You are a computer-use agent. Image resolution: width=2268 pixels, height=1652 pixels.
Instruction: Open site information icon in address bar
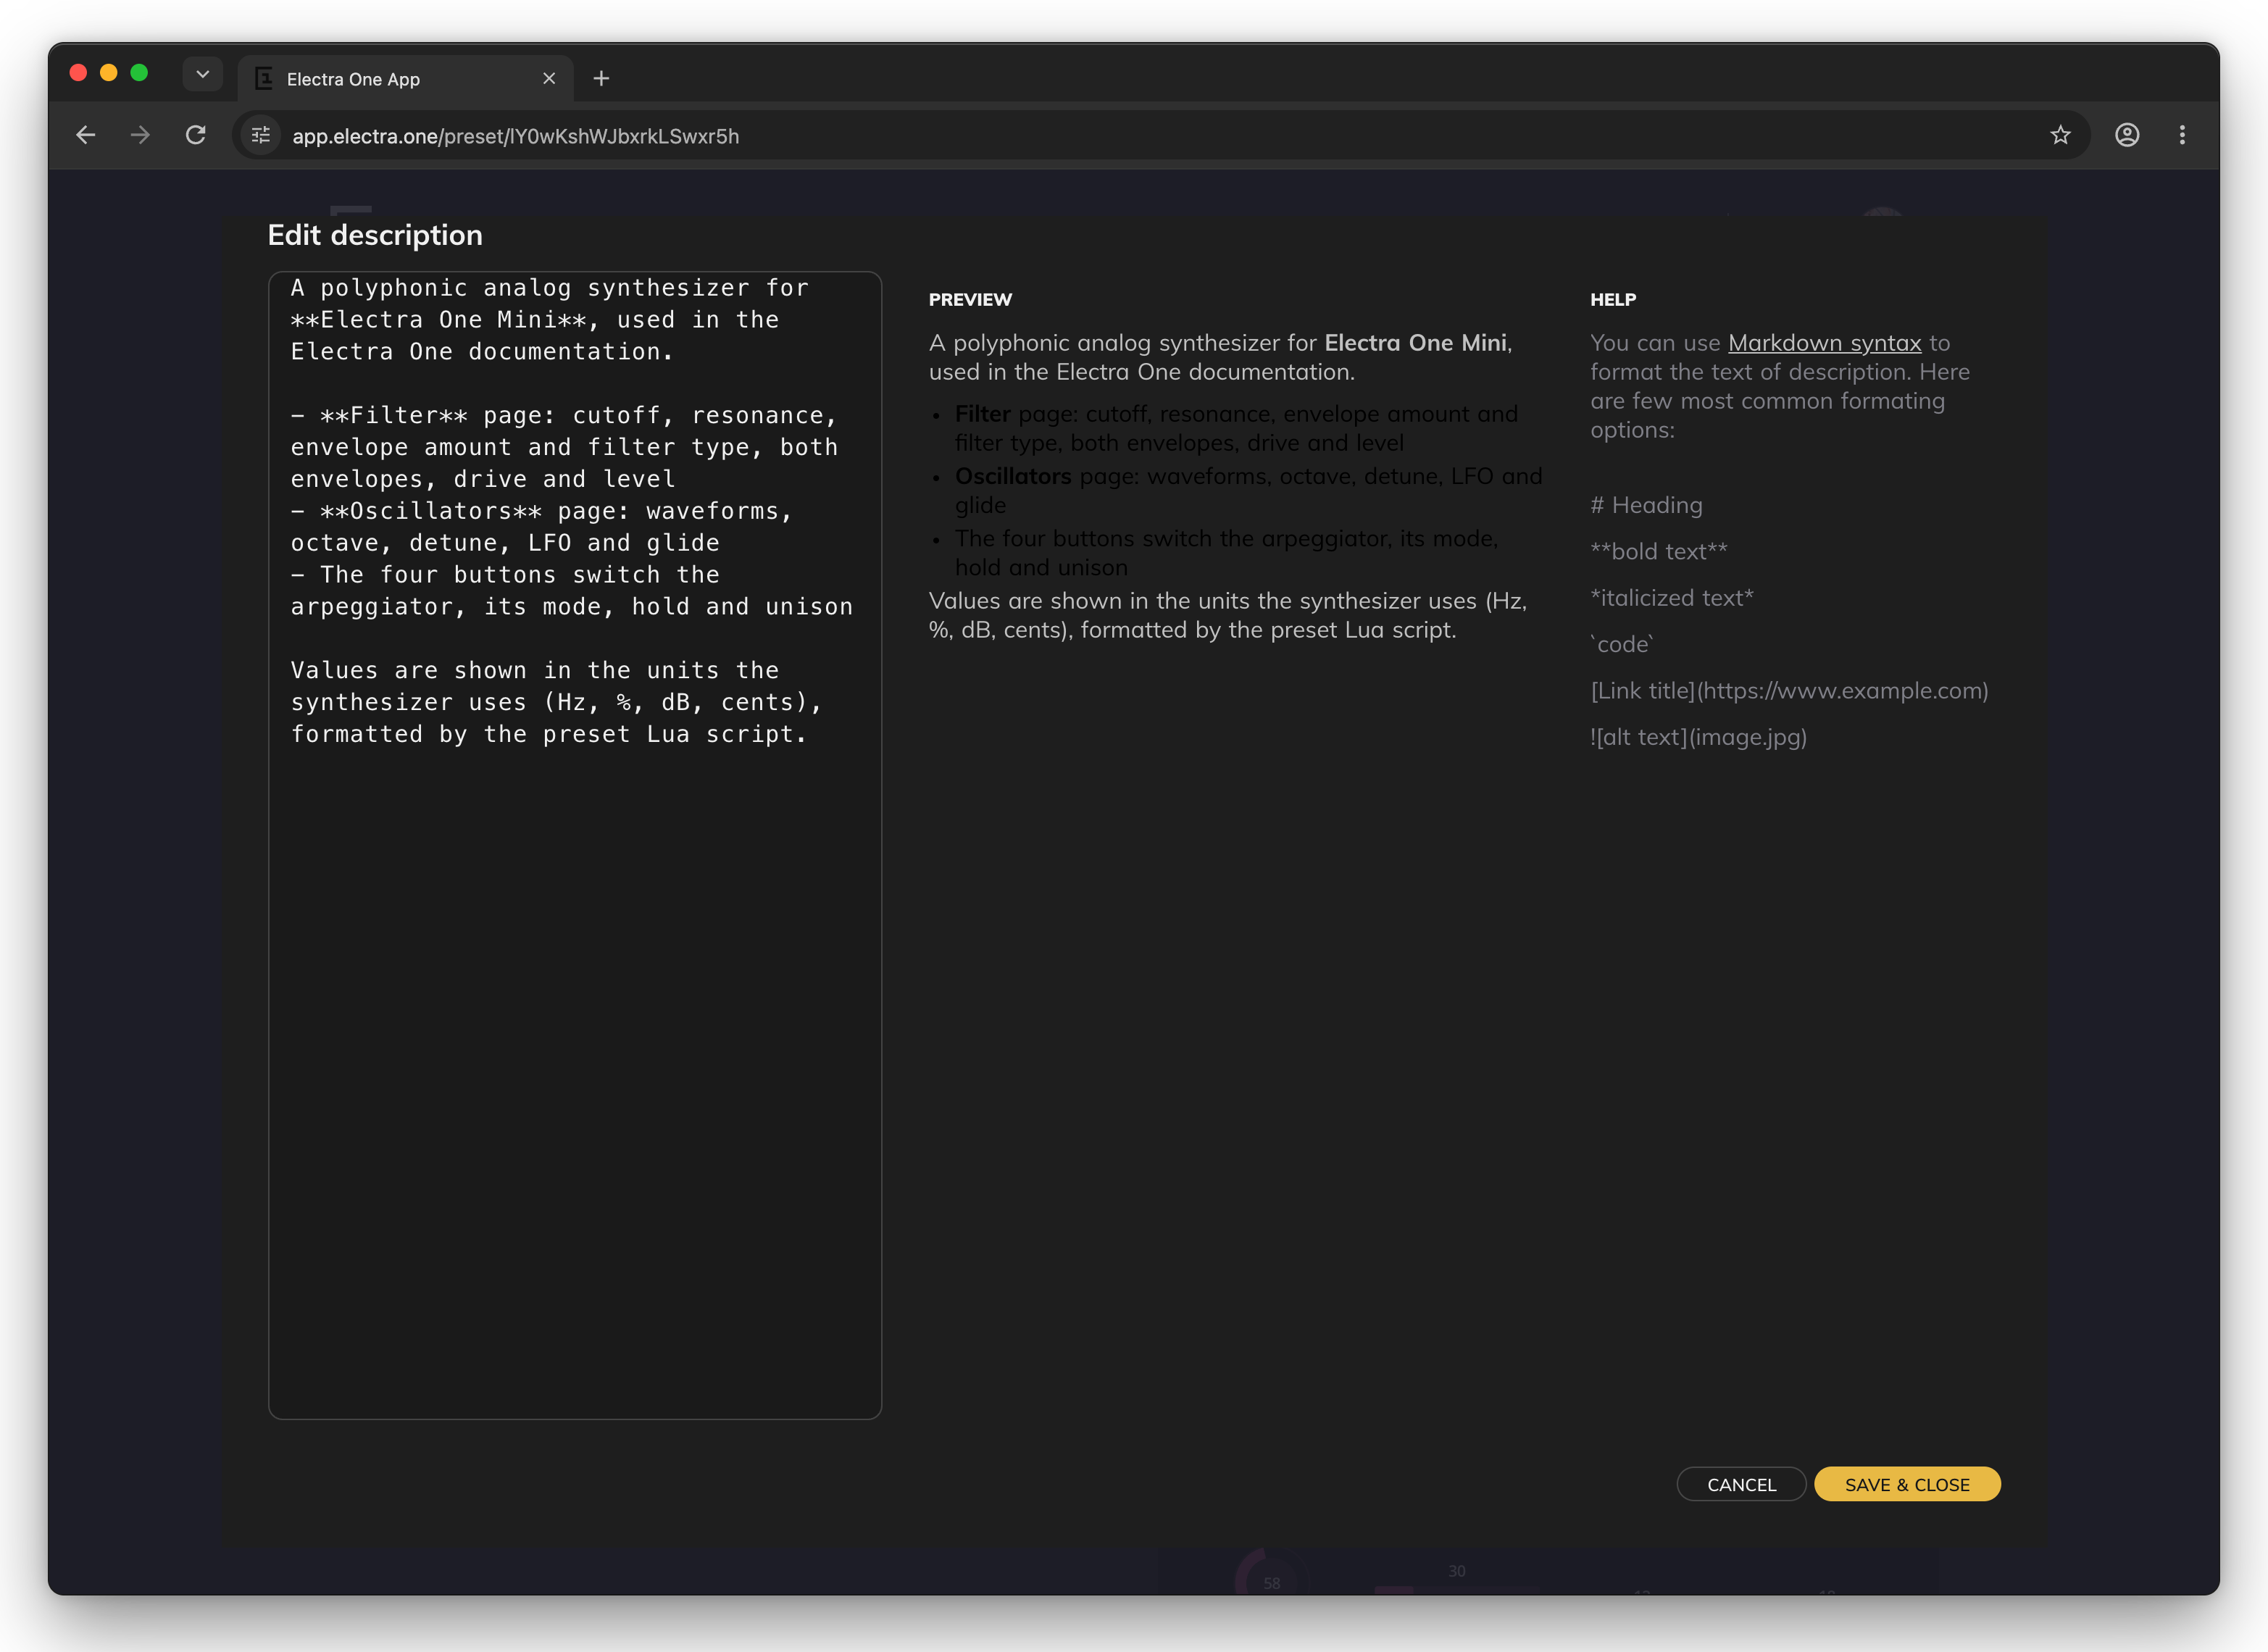[261, 135]
